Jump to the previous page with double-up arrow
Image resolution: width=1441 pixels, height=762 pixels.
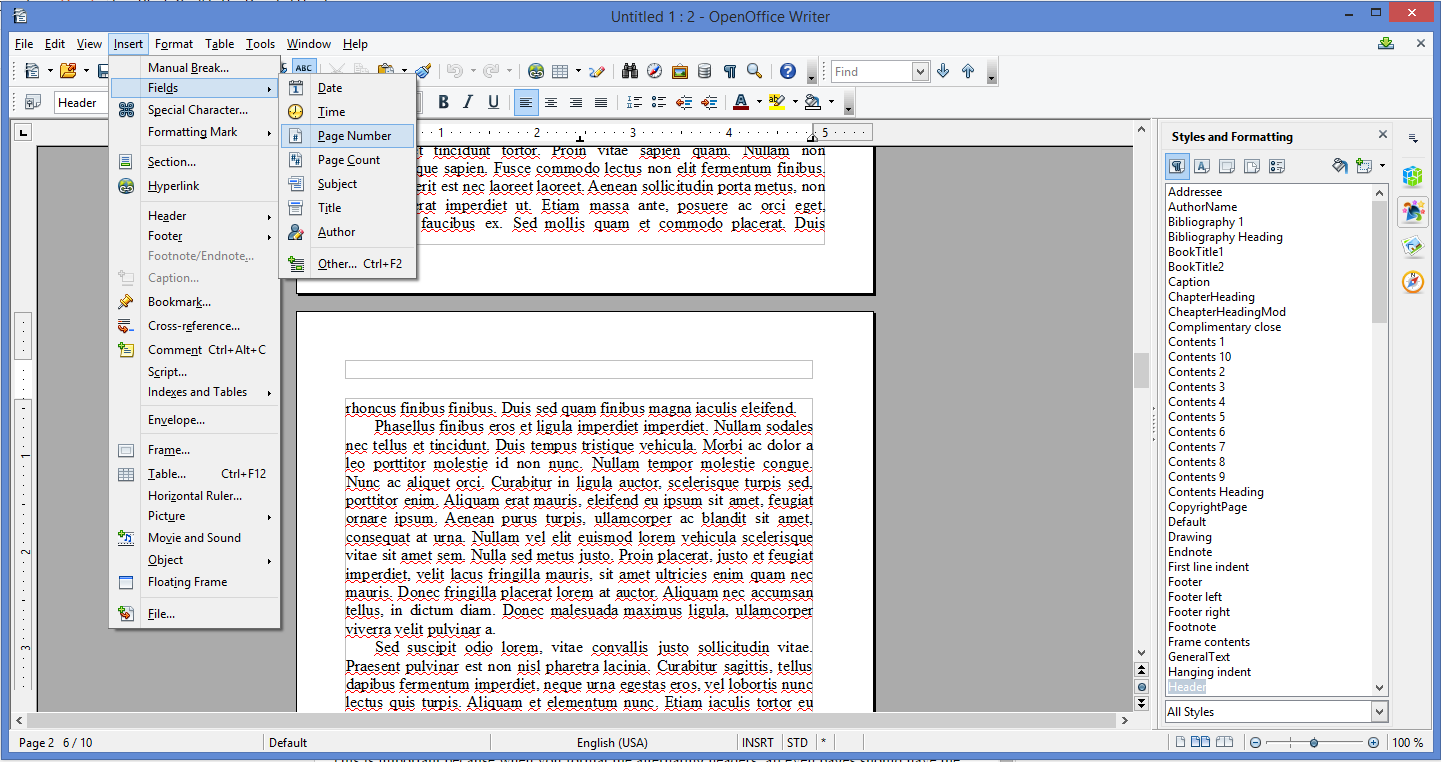tap(1141, 670)
